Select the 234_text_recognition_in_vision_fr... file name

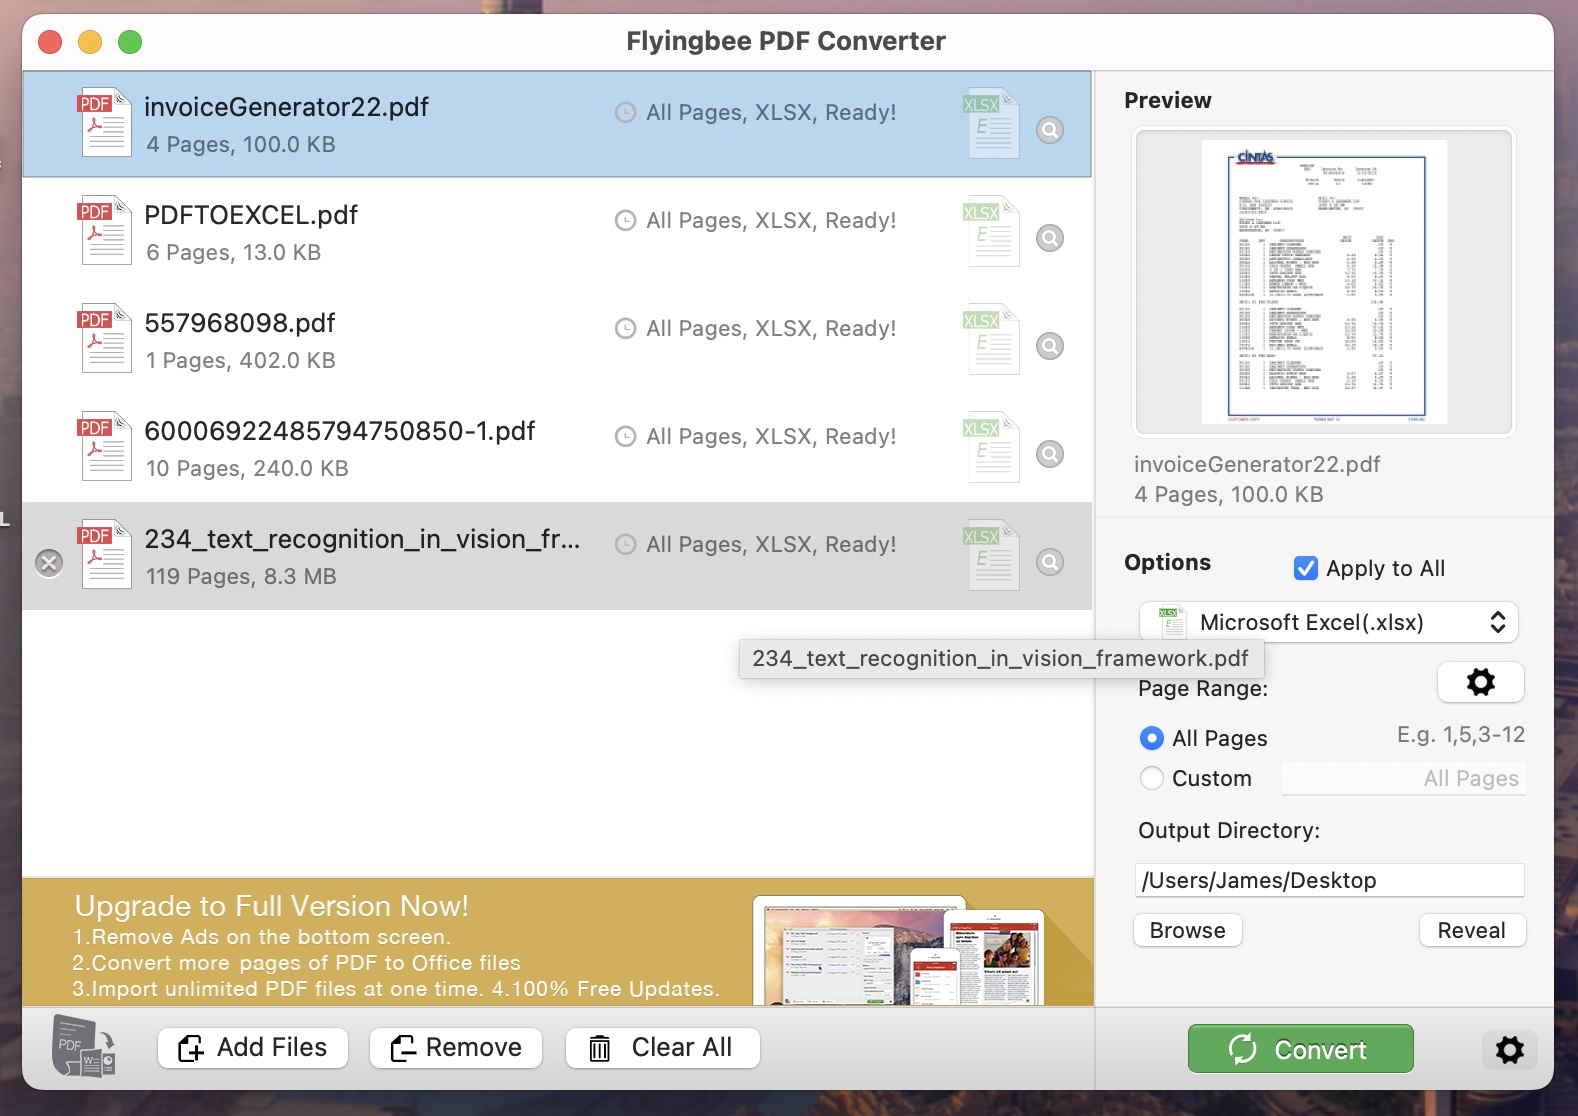[362, 539]
